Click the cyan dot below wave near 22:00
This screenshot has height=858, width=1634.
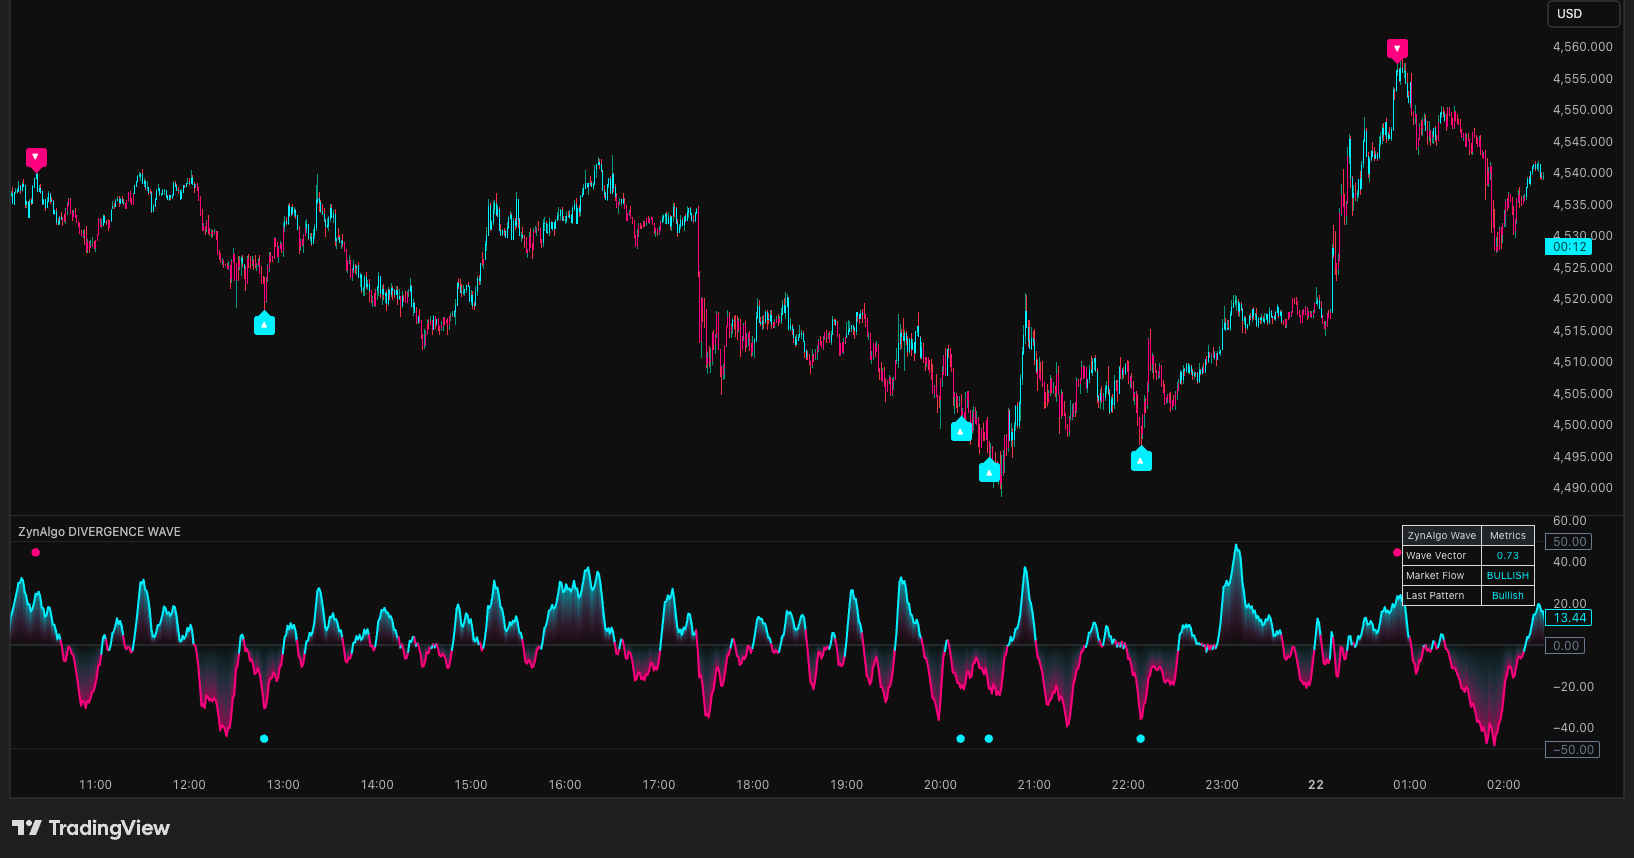(x=1141, y=739)
